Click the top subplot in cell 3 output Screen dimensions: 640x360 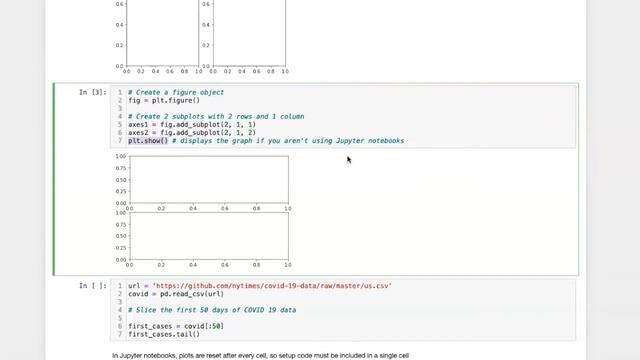pyautogui.click(x=209, y=180)
